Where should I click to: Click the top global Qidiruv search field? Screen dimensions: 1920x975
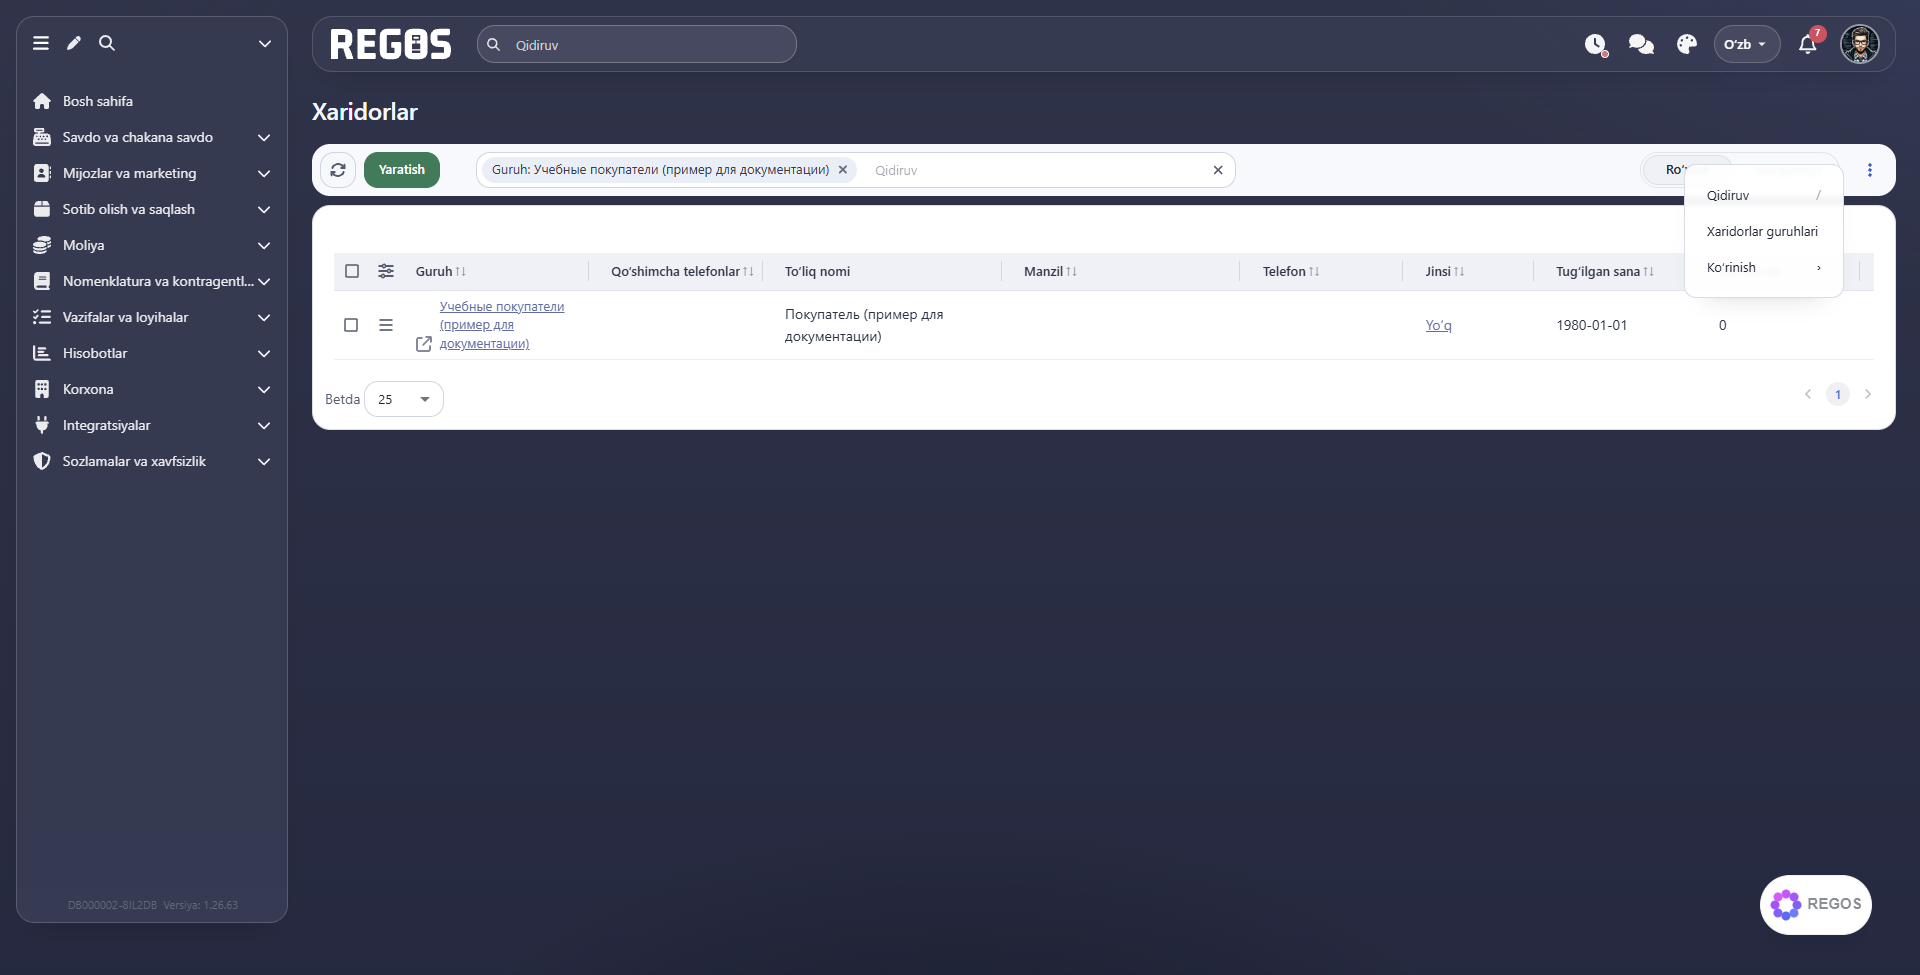click(637, 44)
